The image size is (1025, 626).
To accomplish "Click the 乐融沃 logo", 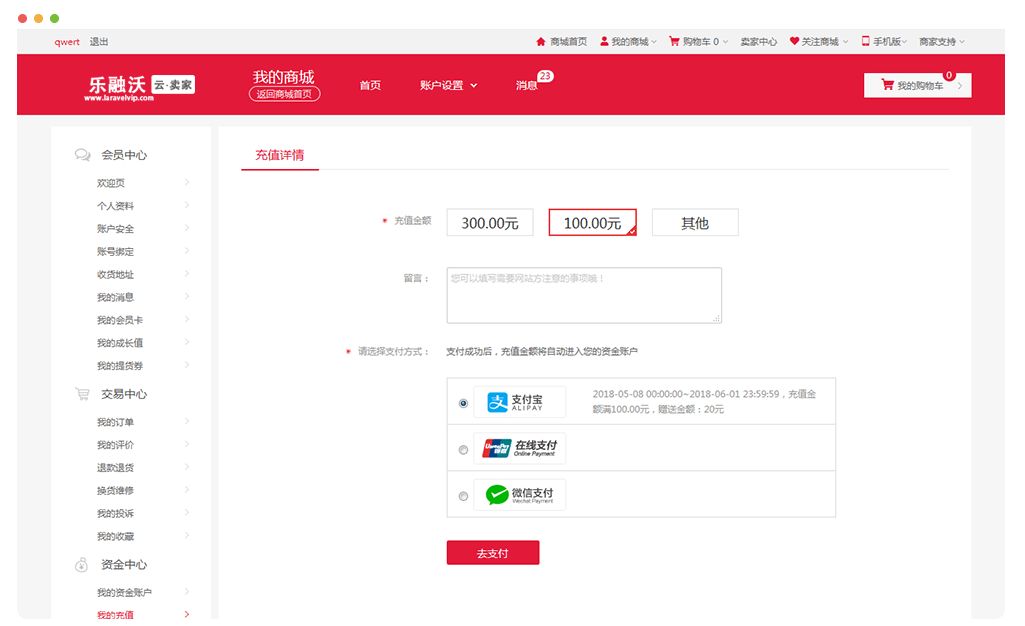I will [x=140, y=87].
